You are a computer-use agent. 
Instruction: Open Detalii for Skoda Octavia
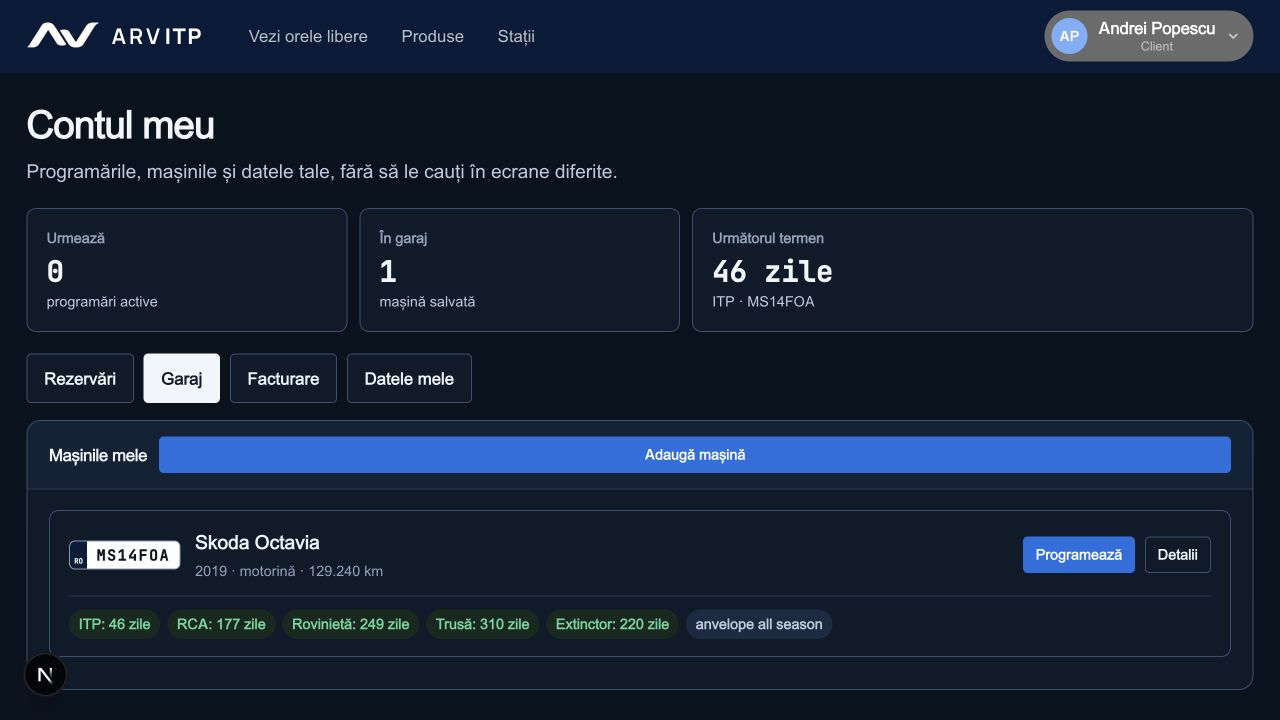click(x=1178, y=555)
